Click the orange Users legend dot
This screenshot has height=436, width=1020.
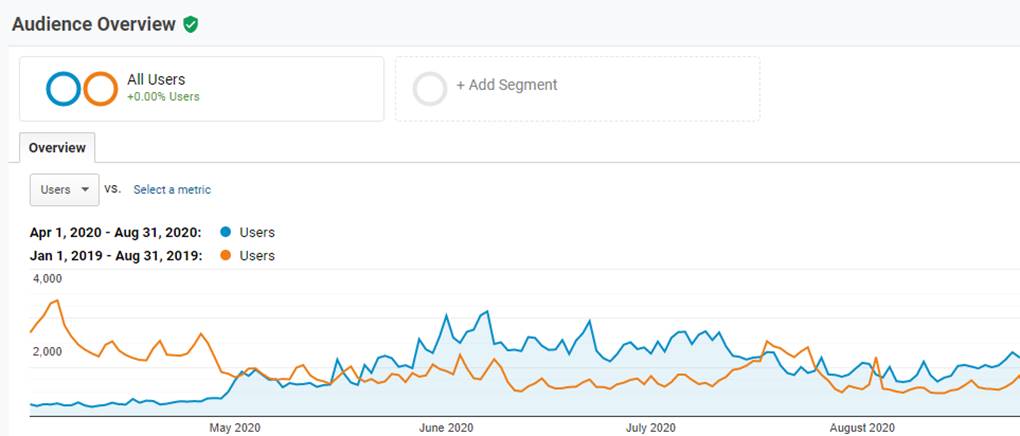point(223,256)
